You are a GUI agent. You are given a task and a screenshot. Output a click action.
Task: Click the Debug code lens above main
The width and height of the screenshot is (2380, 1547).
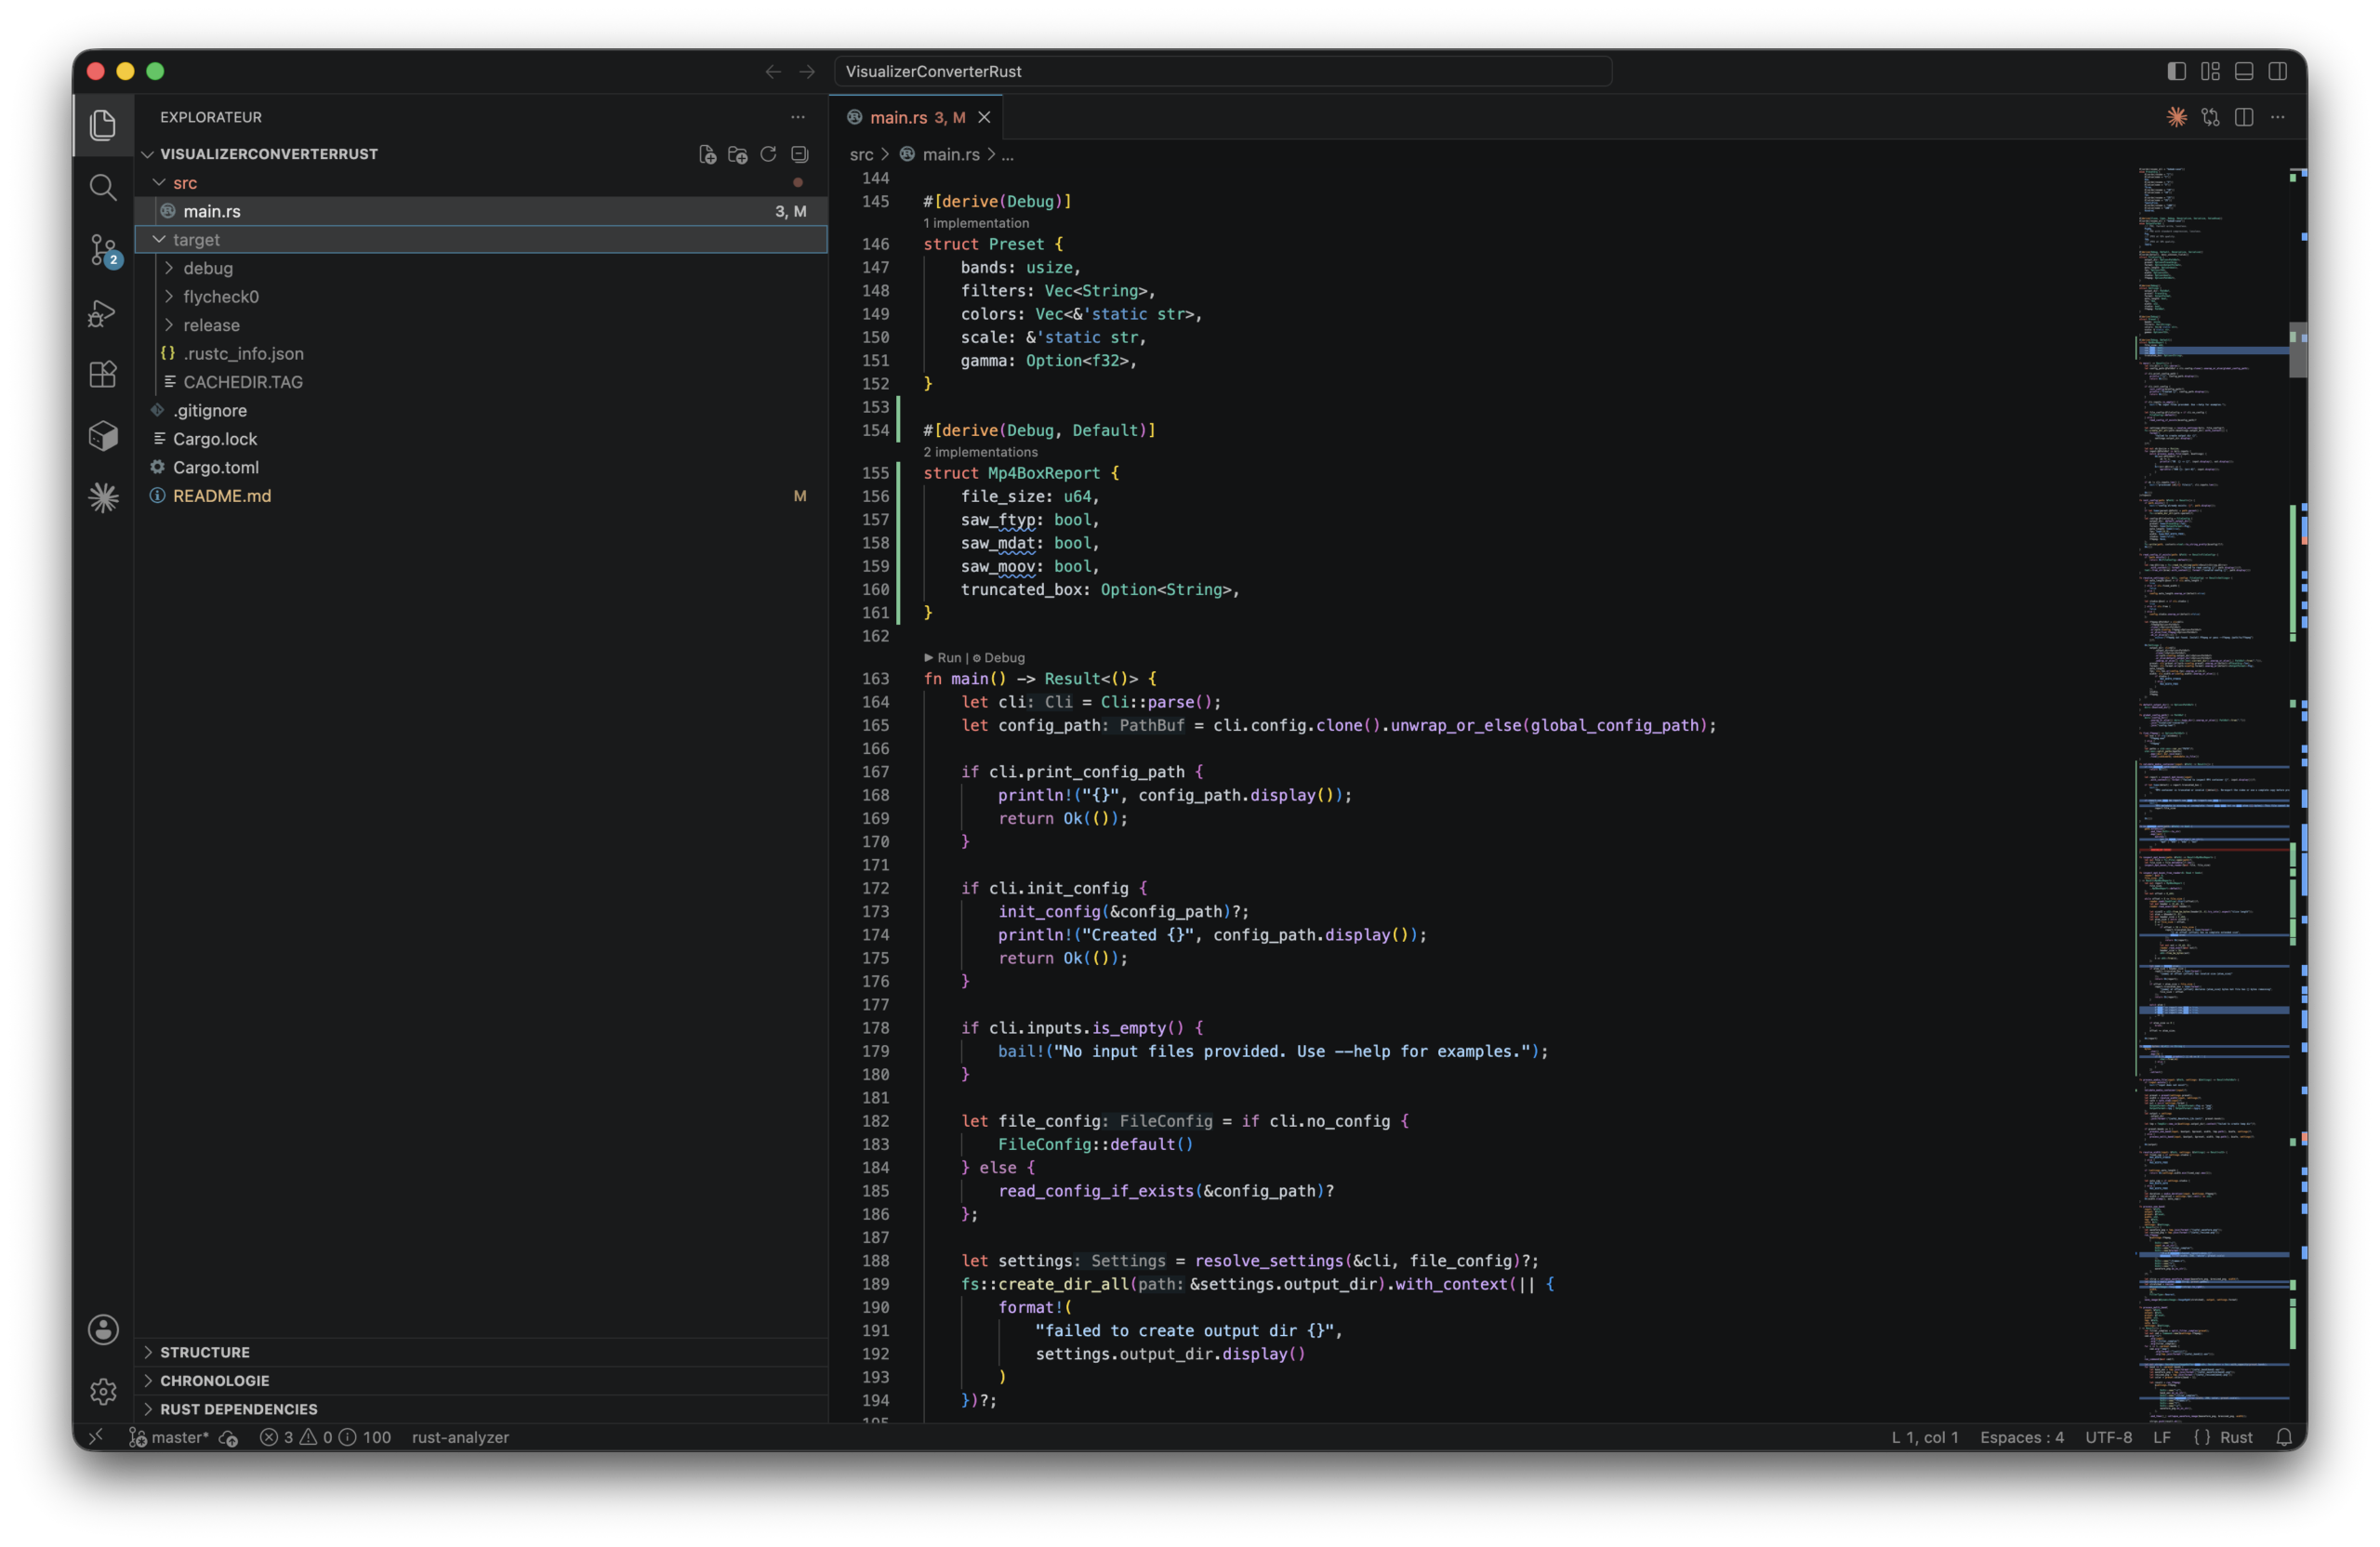pos(998,657)
